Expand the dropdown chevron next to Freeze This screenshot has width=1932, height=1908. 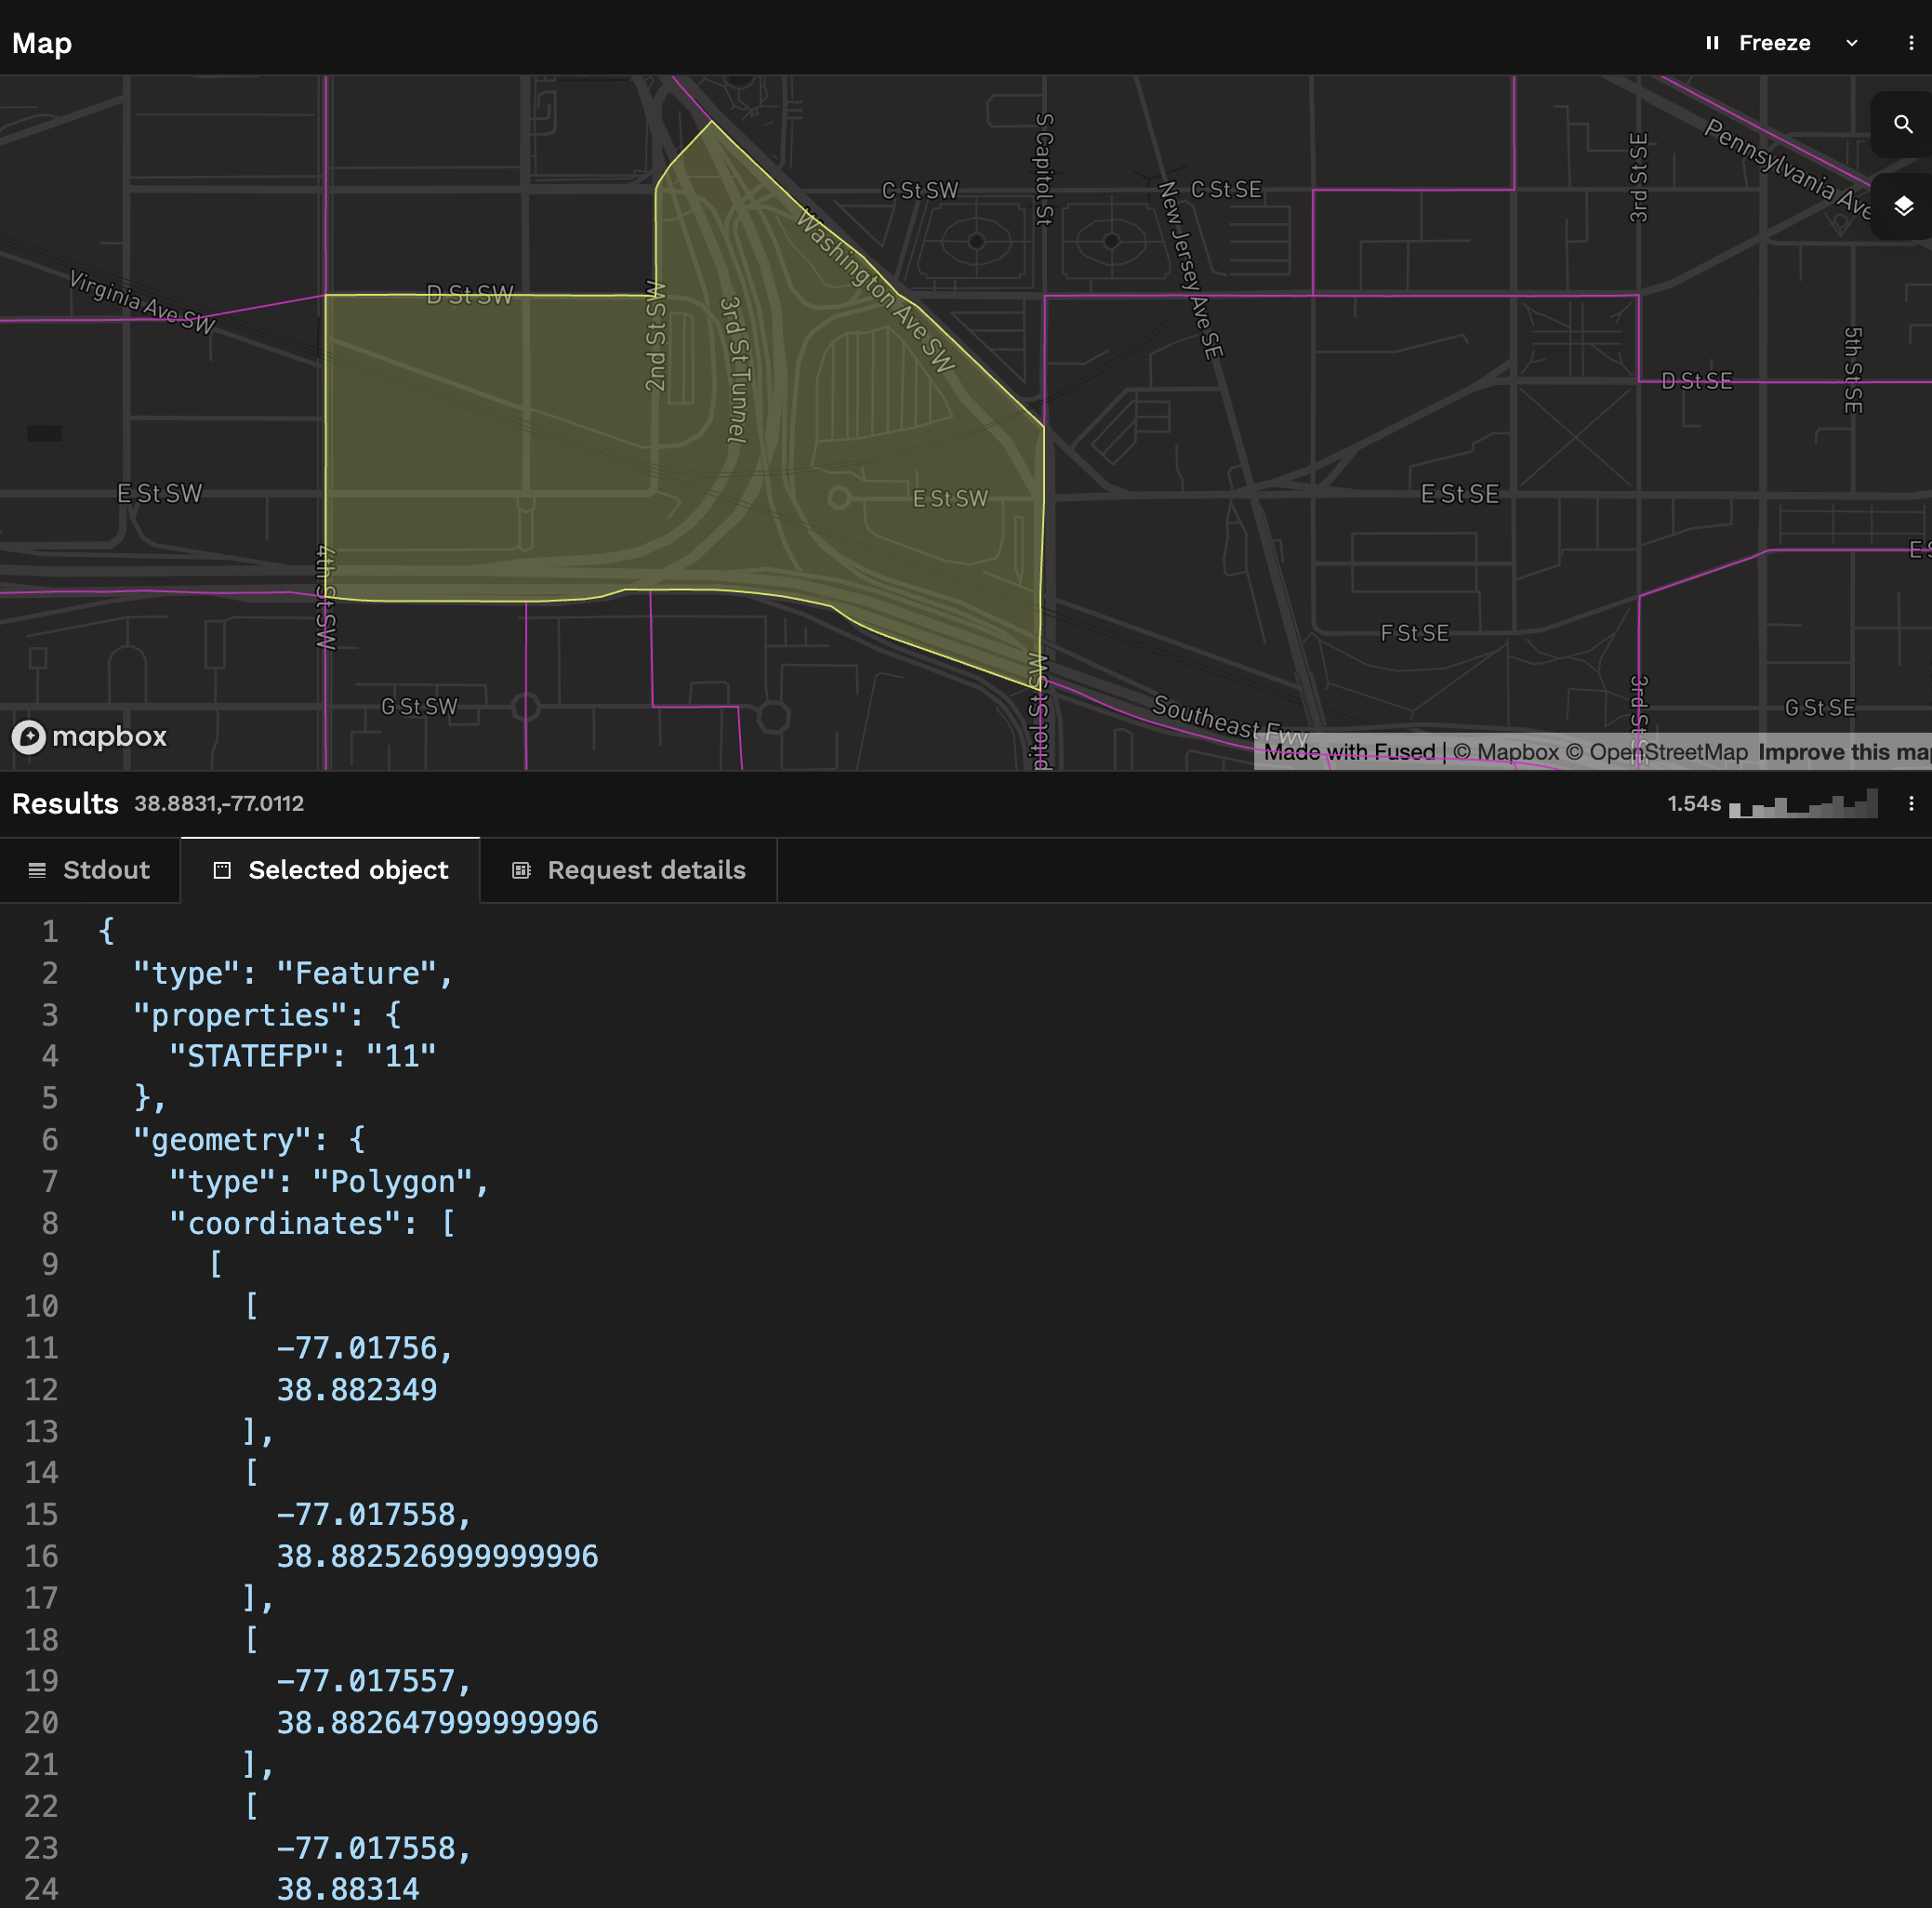[1851, 43]
